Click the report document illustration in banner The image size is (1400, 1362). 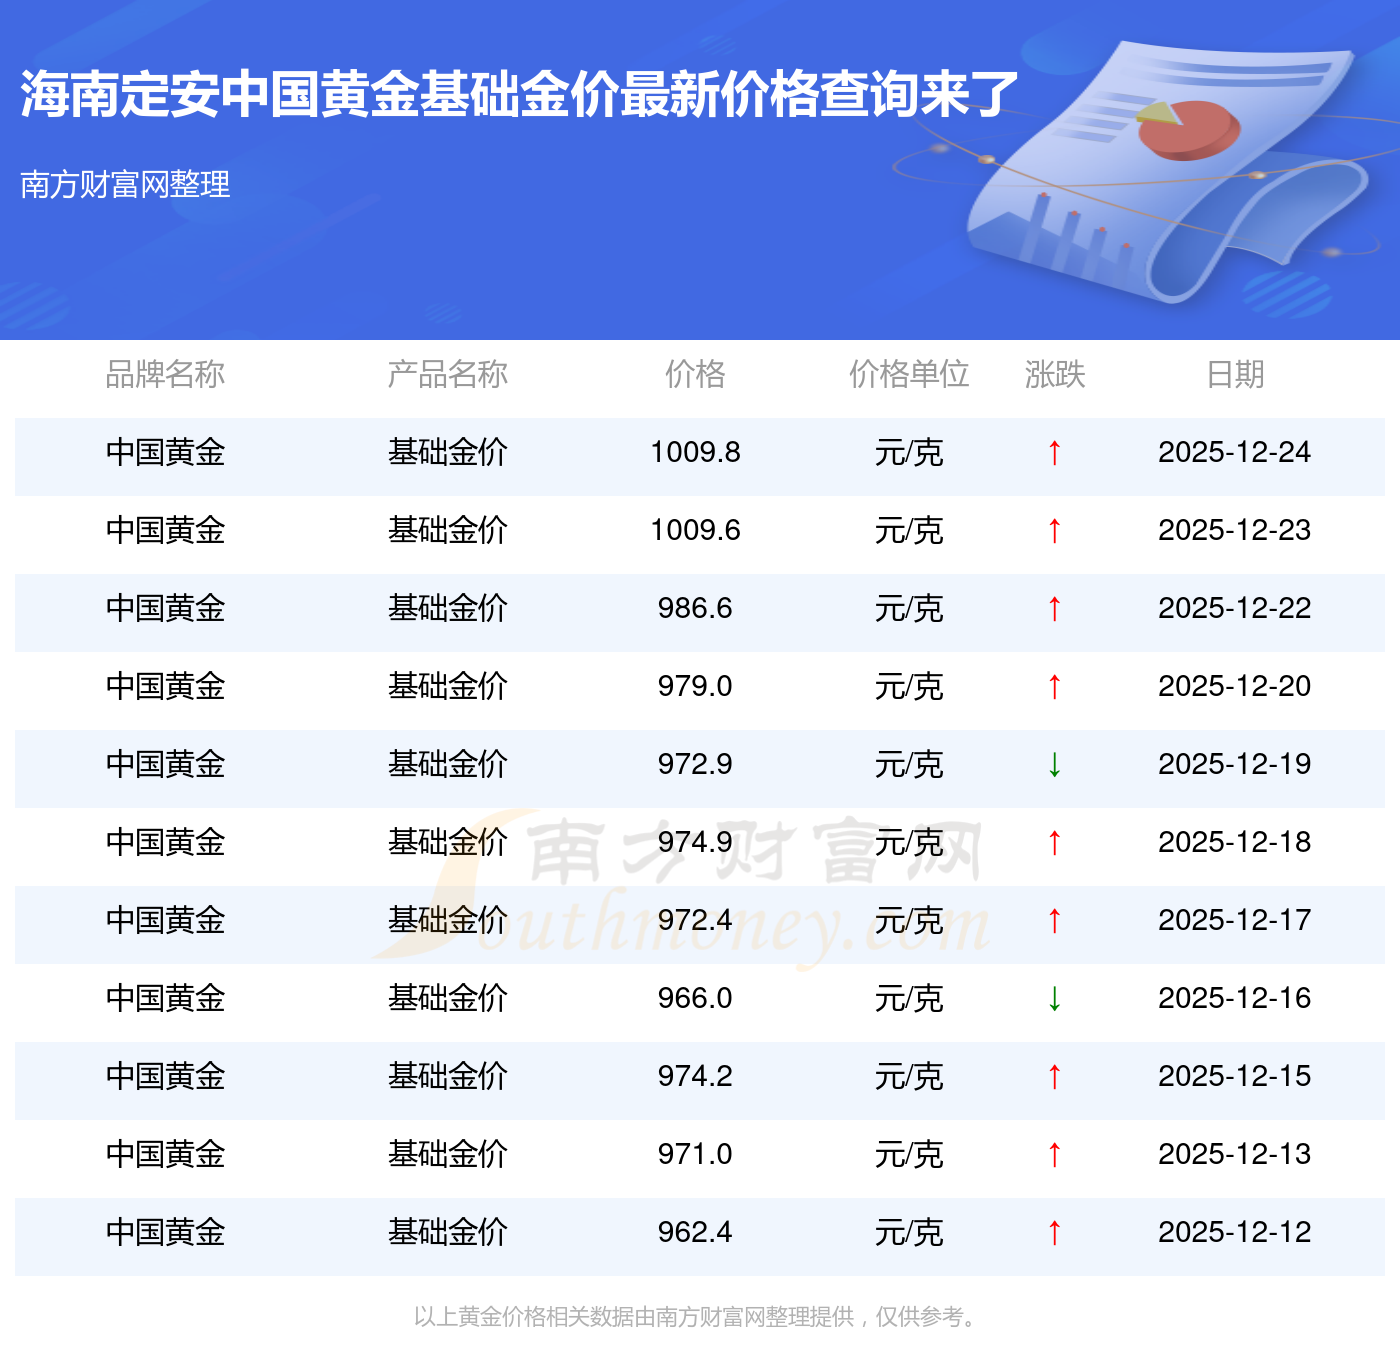click(1165, 170)
